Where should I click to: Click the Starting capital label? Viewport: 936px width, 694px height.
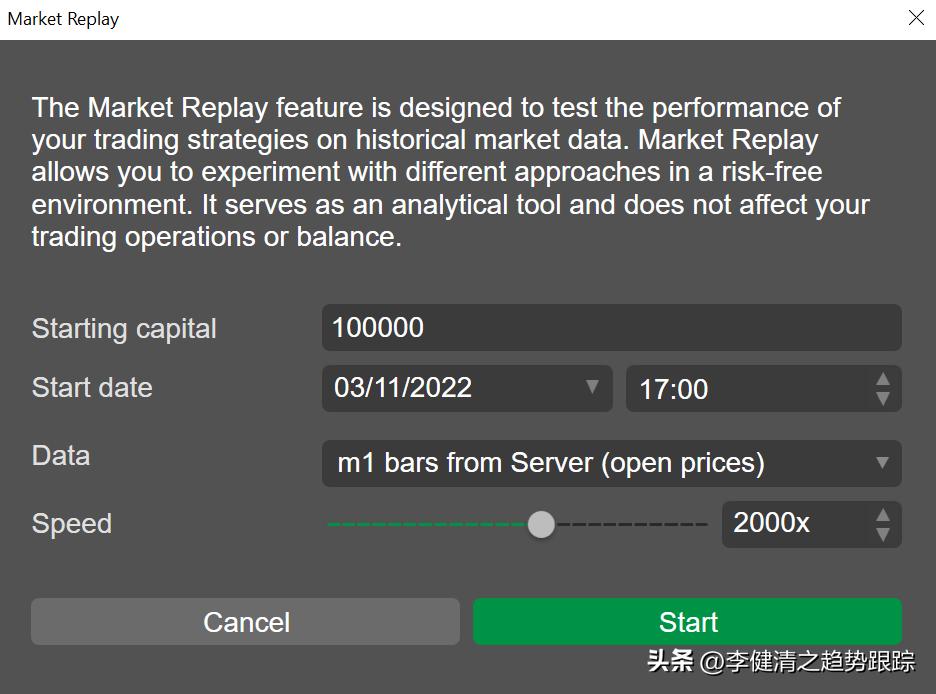tap(124, 329)
